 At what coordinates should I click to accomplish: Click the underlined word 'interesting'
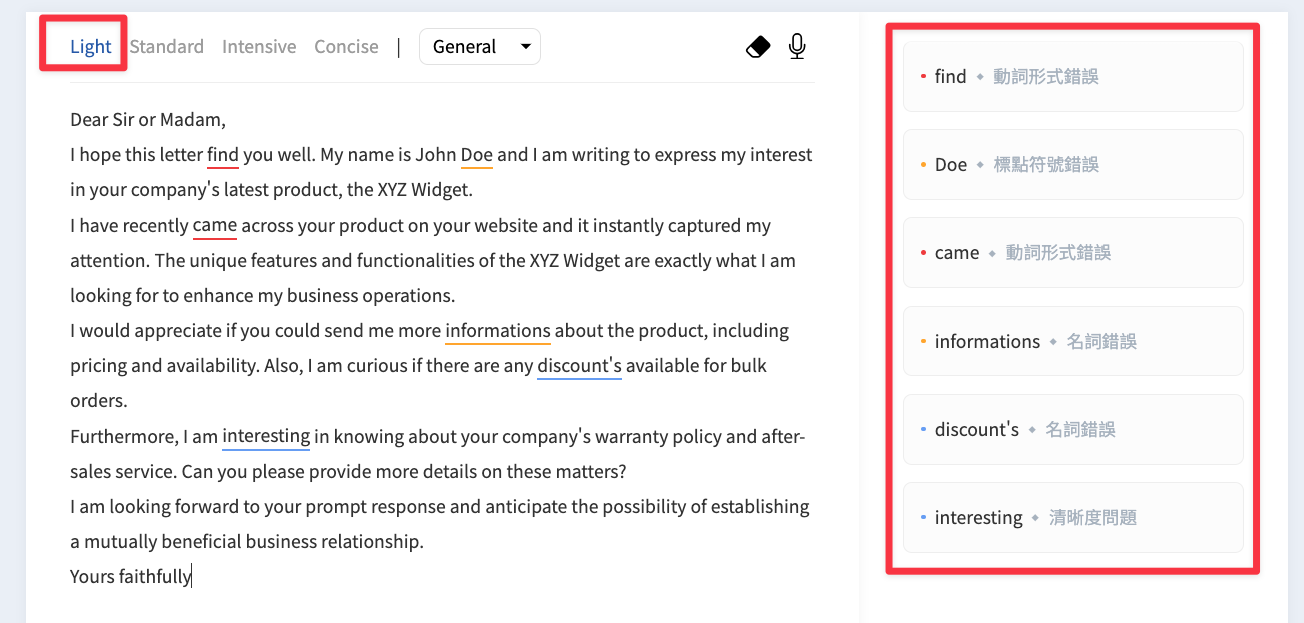(x=266, y=436)
